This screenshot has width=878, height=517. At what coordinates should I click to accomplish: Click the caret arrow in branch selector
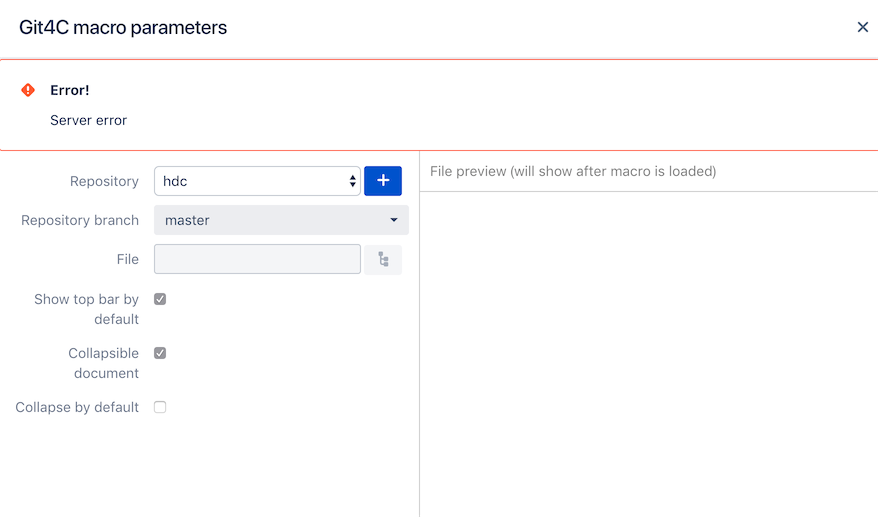point(394,220)
